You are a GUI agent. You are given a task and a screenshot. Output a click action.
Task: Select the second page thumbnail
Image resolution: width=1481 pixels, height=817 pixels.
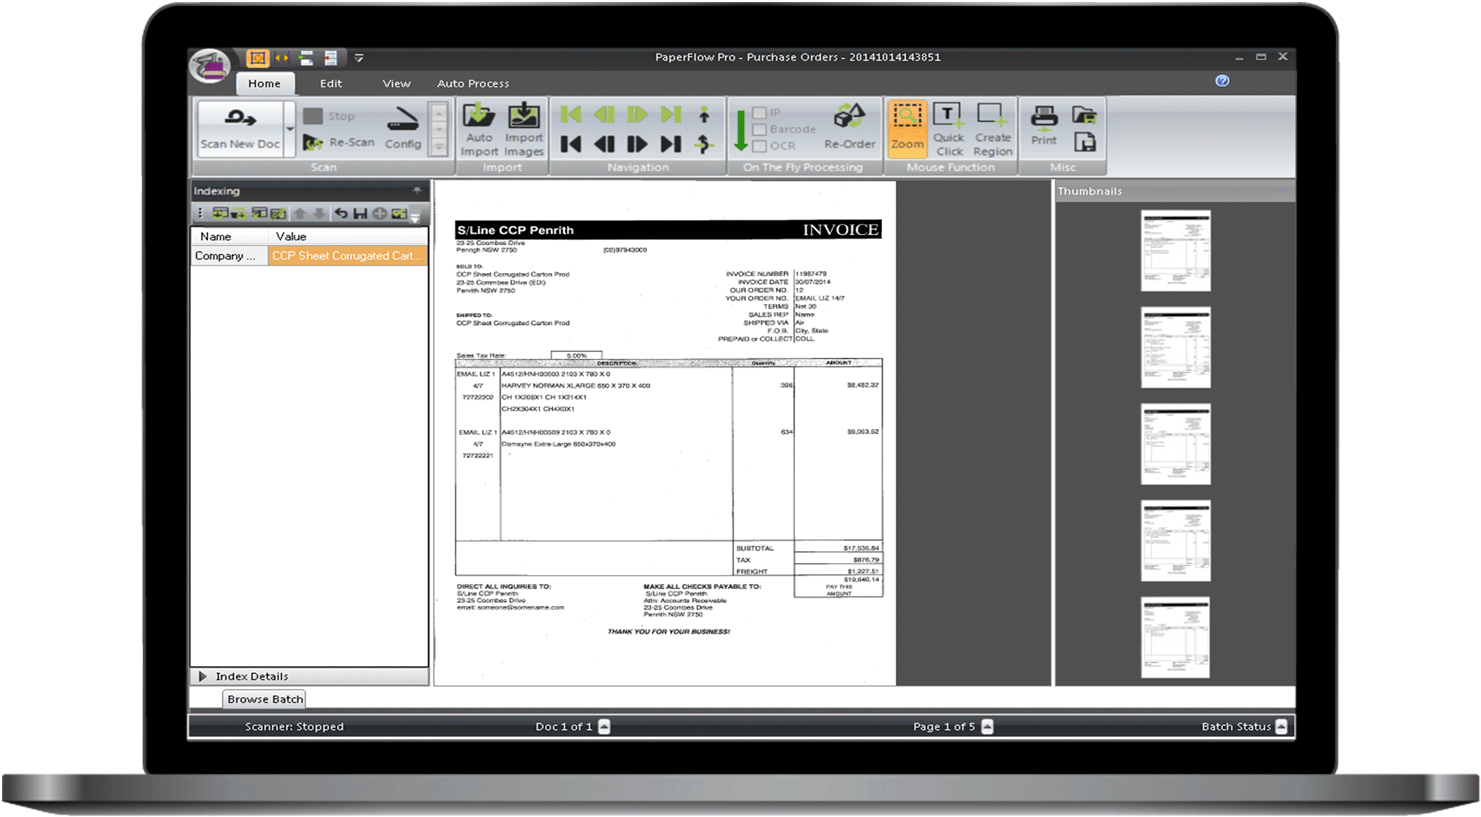1176,347
